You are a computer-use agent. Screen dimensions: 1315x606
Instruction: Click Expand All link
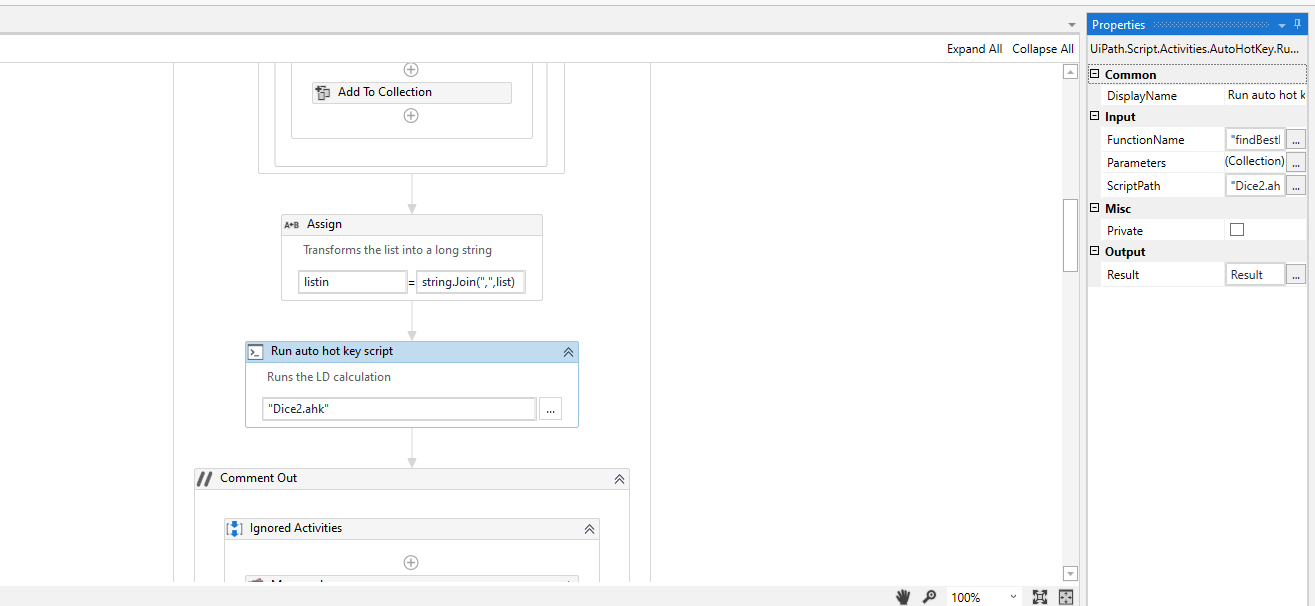point(974,49)
